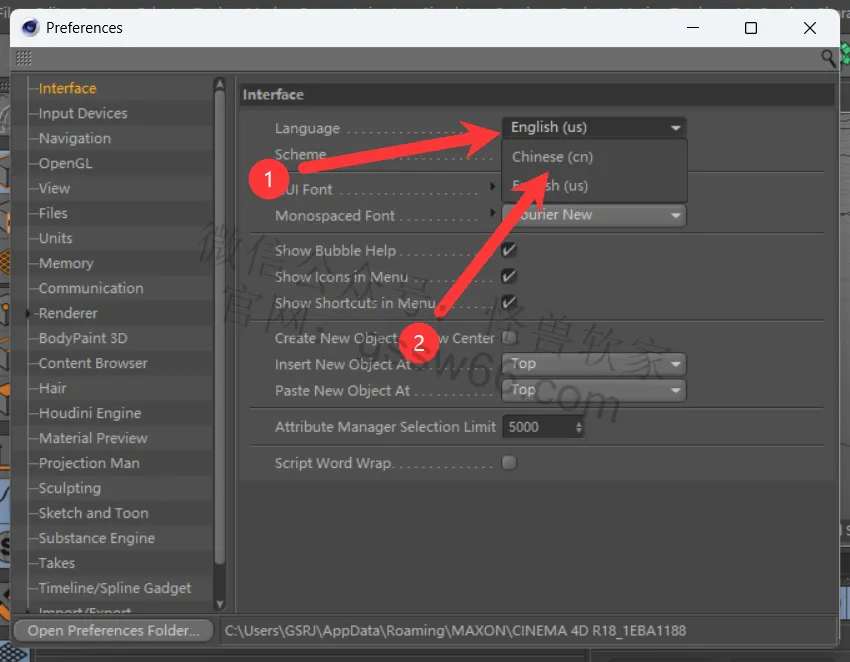Select OpenGL category
Screen dimensions: 850x662
(x=65, y=163)
